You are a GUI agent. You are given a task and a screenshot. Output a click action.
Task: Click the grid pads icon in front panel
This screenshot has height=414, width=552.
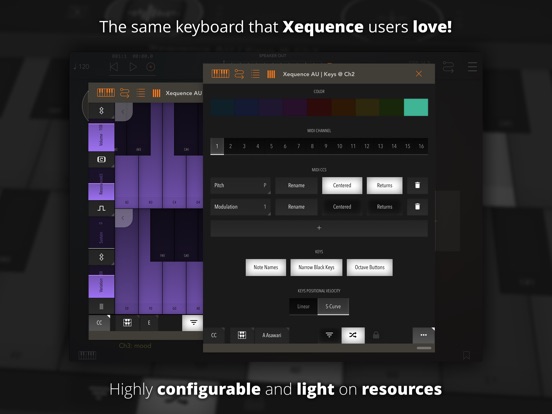click(x=242, y=335)
